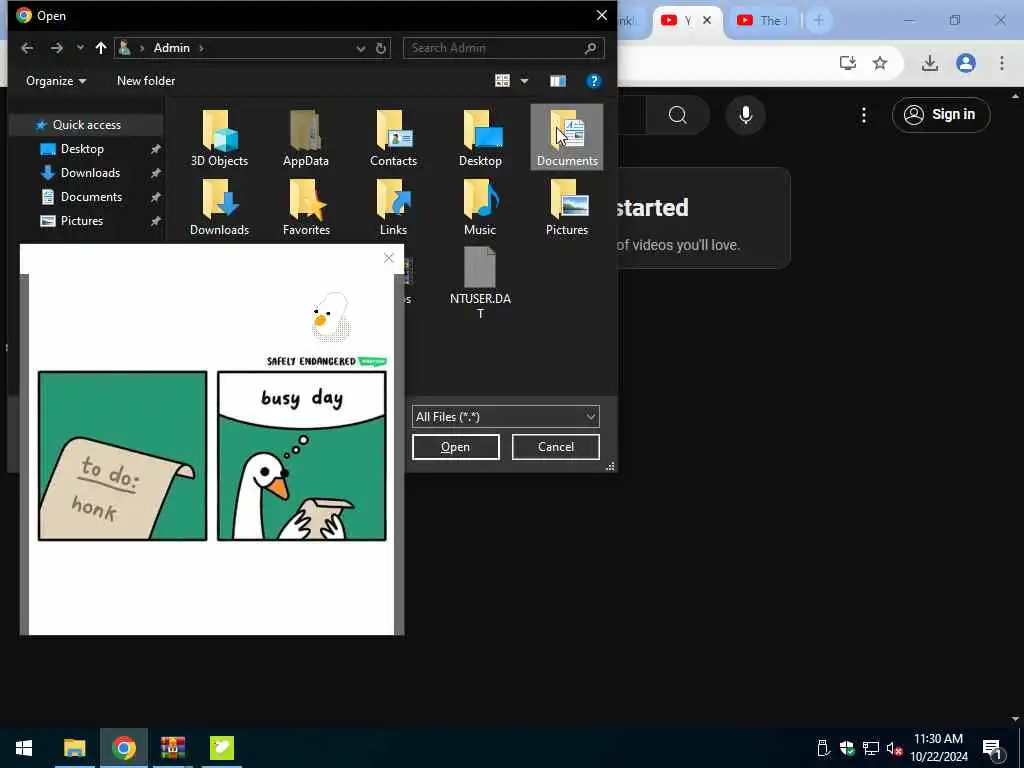Expand the Admin breadcrumb chevron
Image resolution: width=1024 pixels, height=768 pixels.
coord(201,48)
